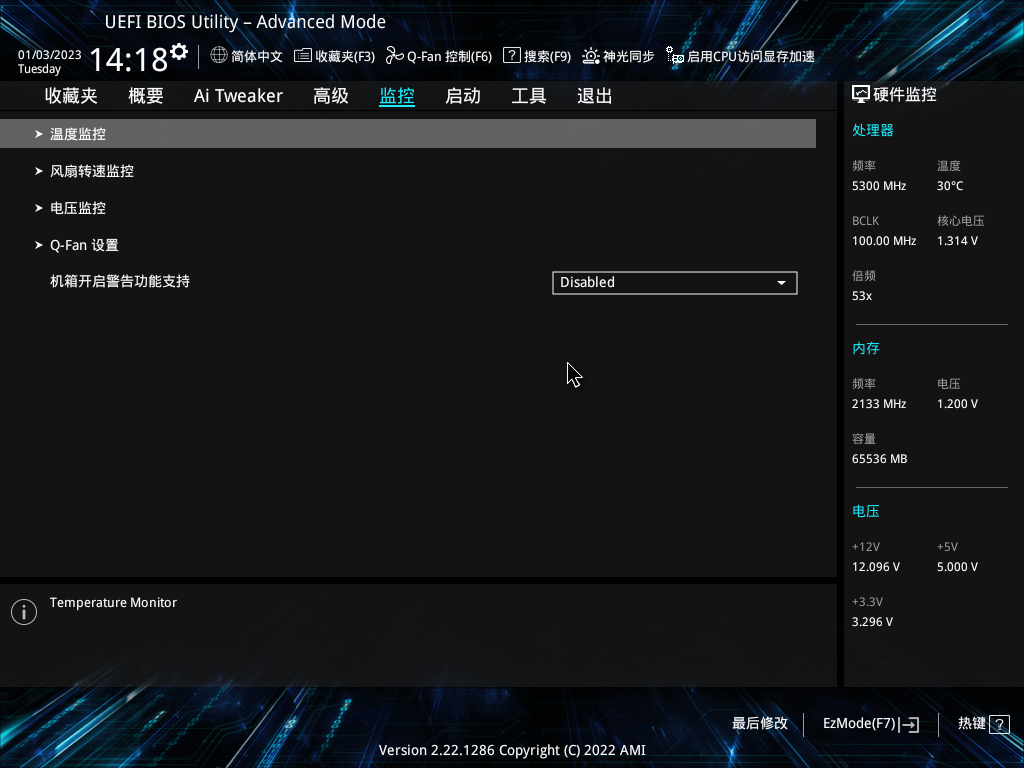This screenshot has width=1024, height=768.
Task: Switch to the Ai Tweaker tab
Action: coord(238,96)
